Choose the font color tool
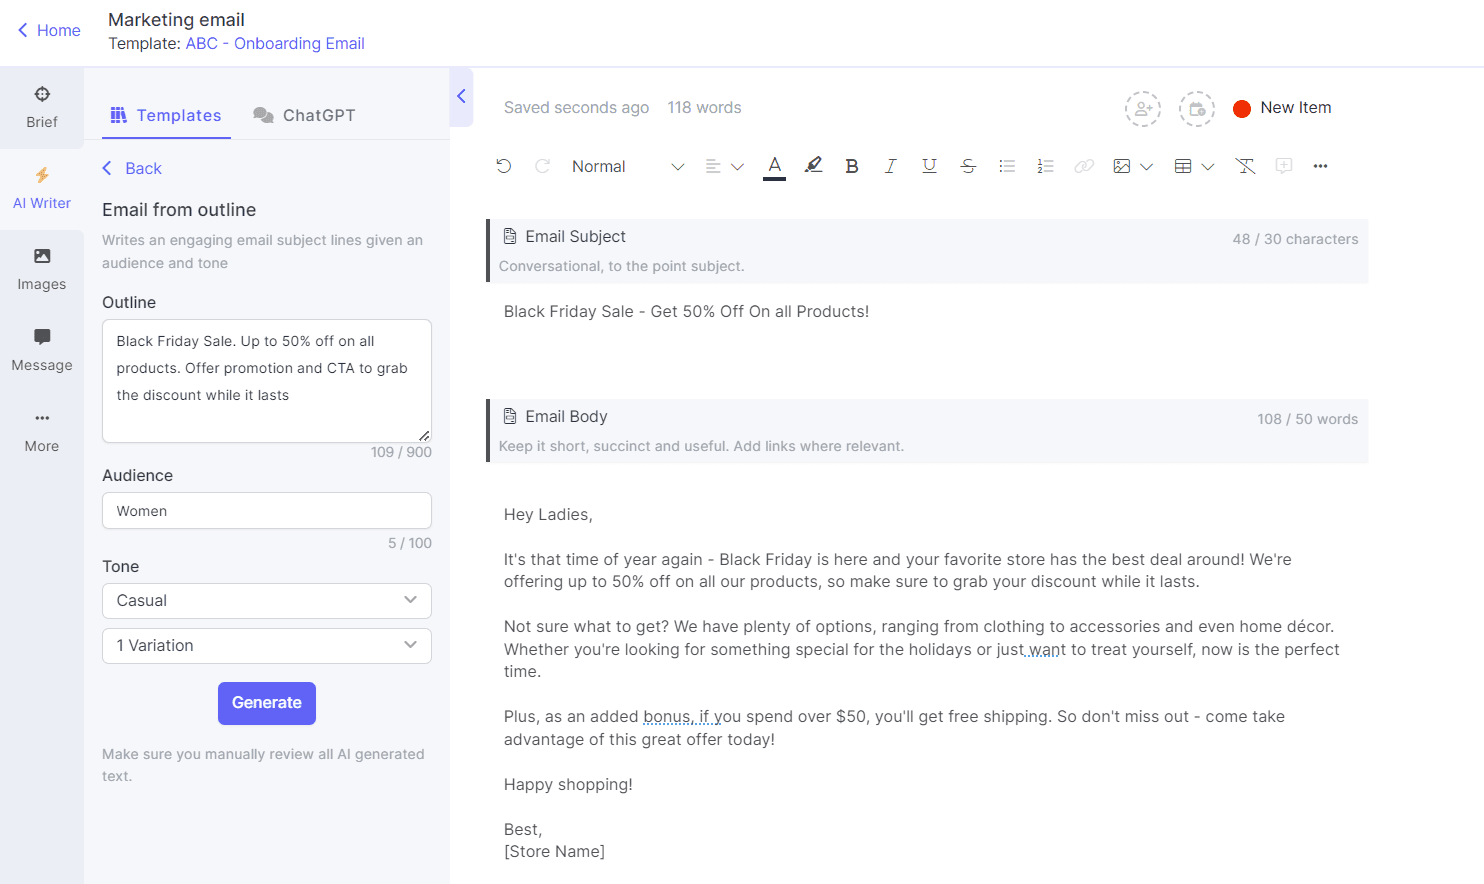Viewport: 1484px width, 884px height. click(x=774, y=167)
